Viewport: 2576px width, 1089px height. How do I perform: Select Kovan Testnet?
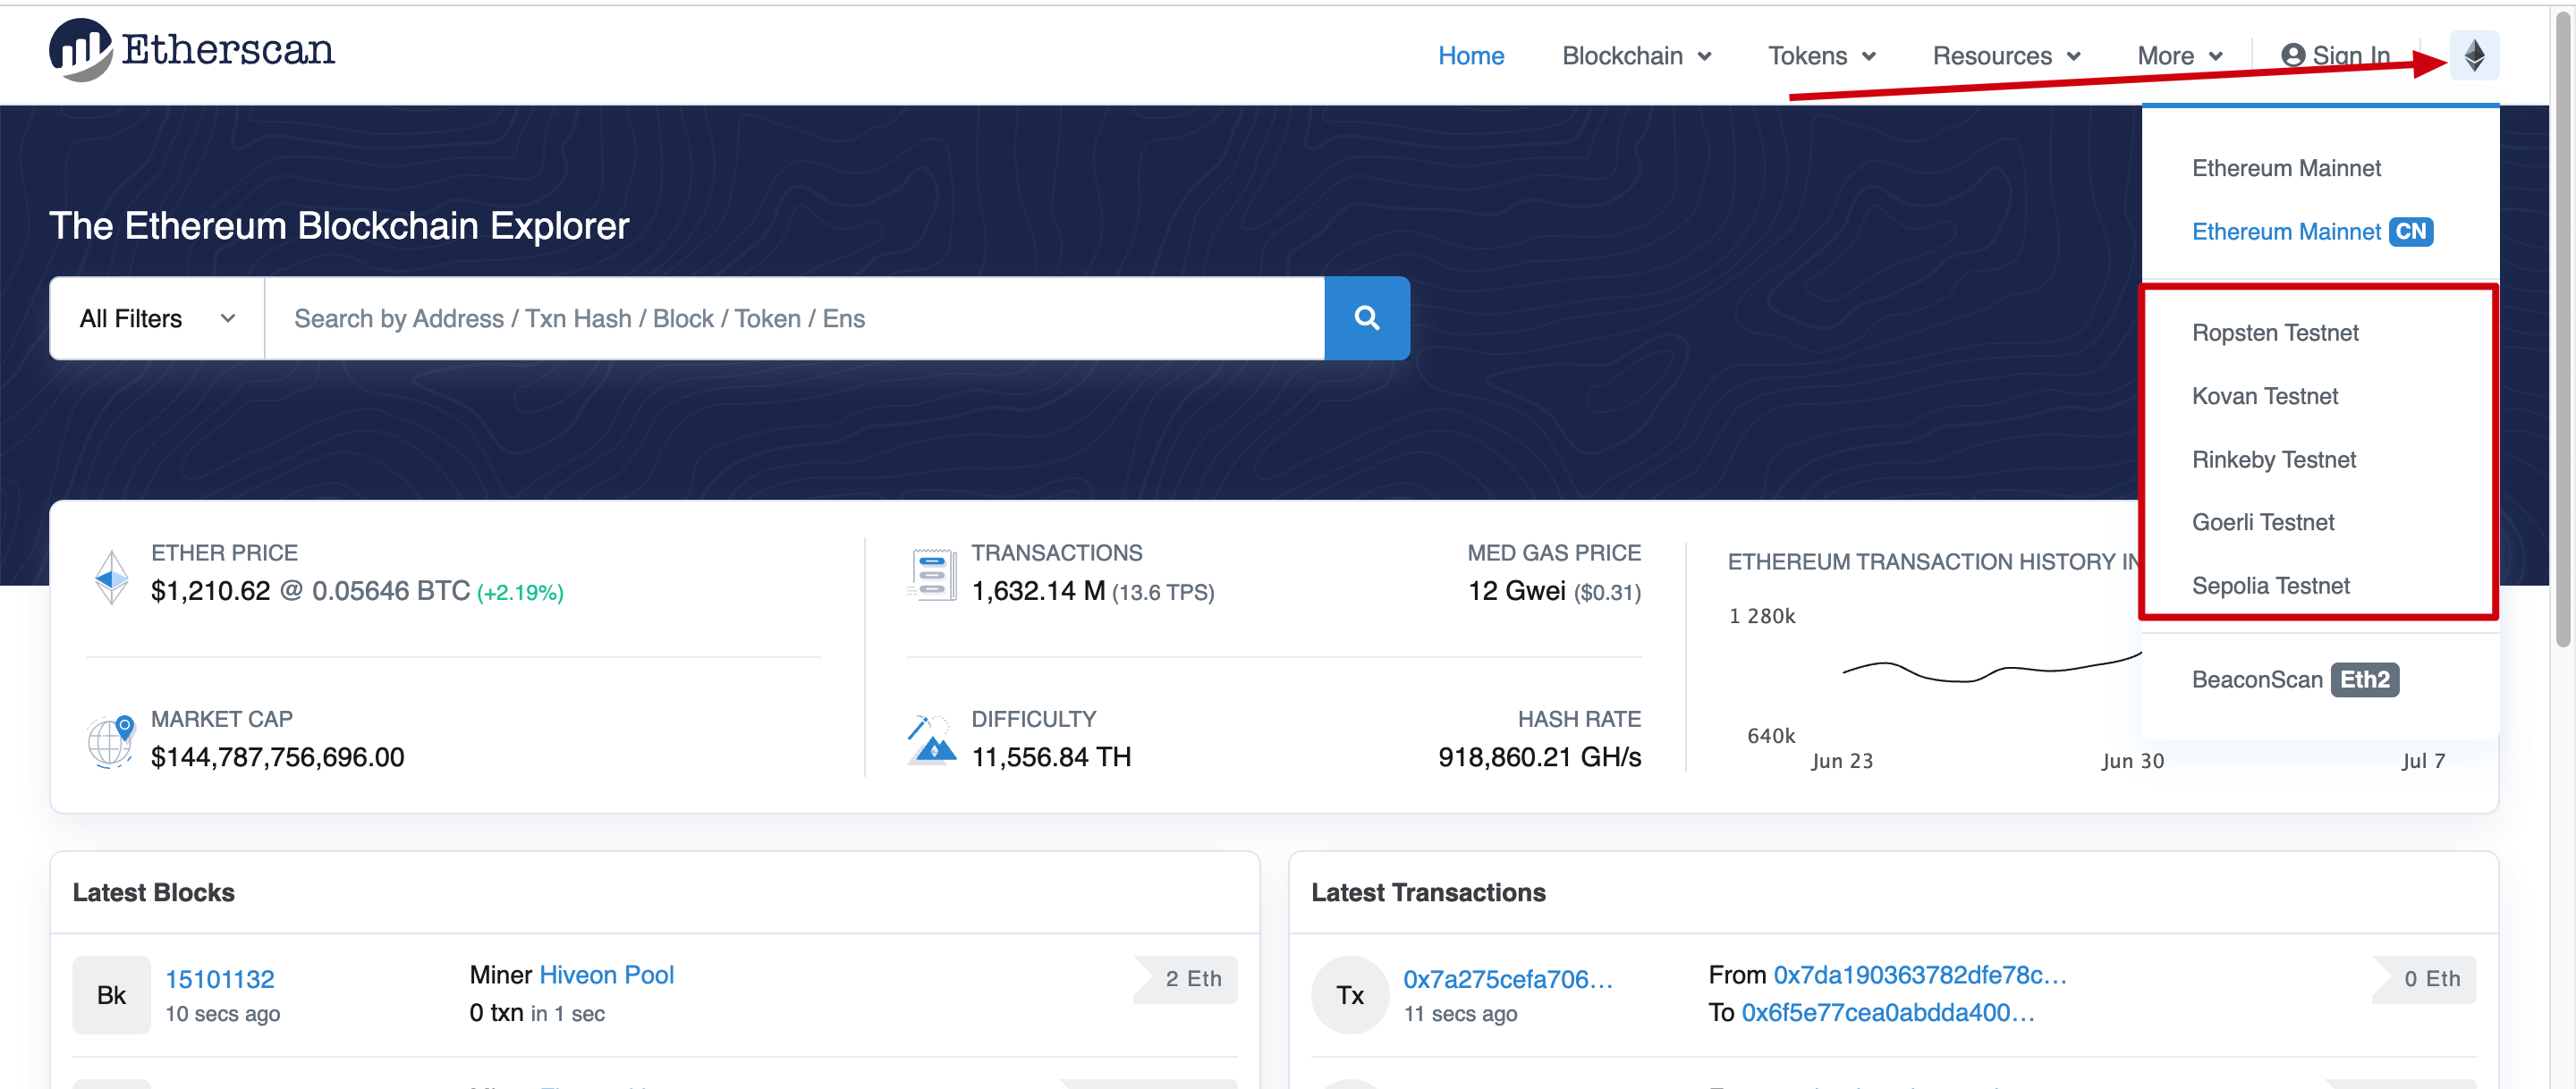(2264, 396)
